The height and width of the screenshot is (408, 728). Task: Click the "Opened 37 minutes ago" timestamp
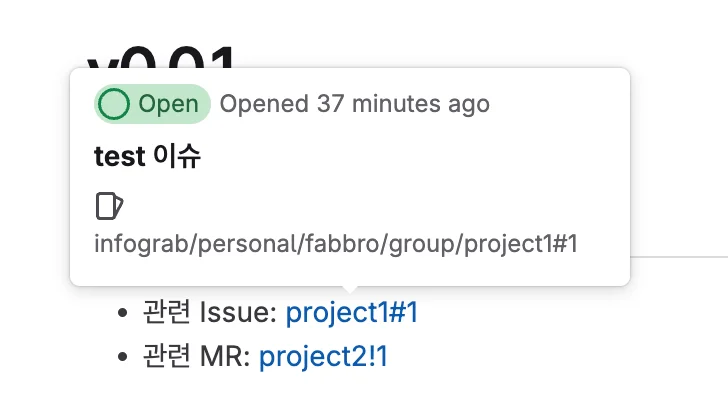[354, 104]
